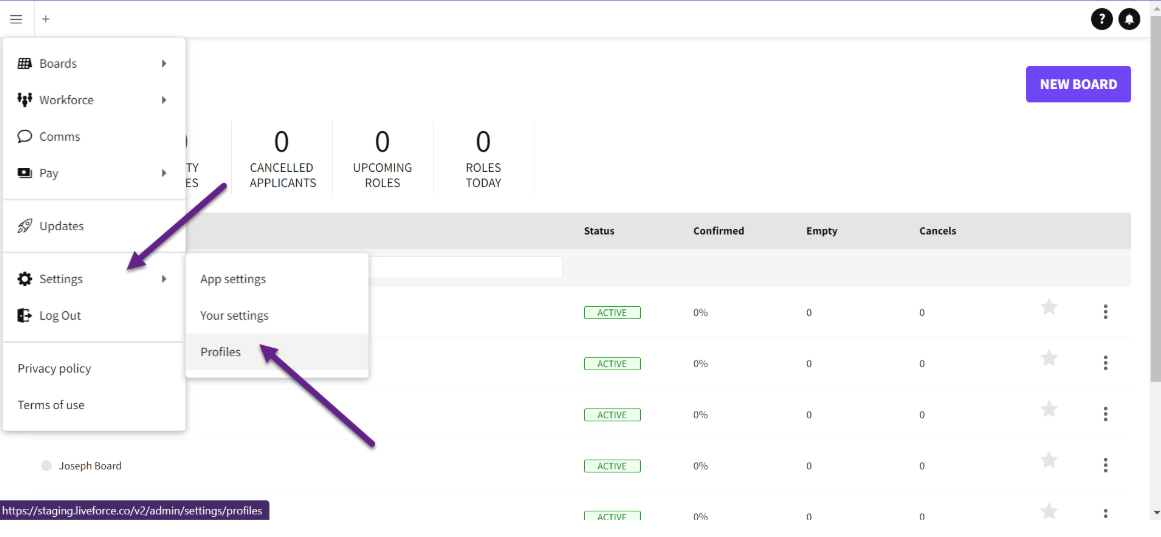Click the ACTIVE badge in first row

pyautogui.click(x=612, y=313)
